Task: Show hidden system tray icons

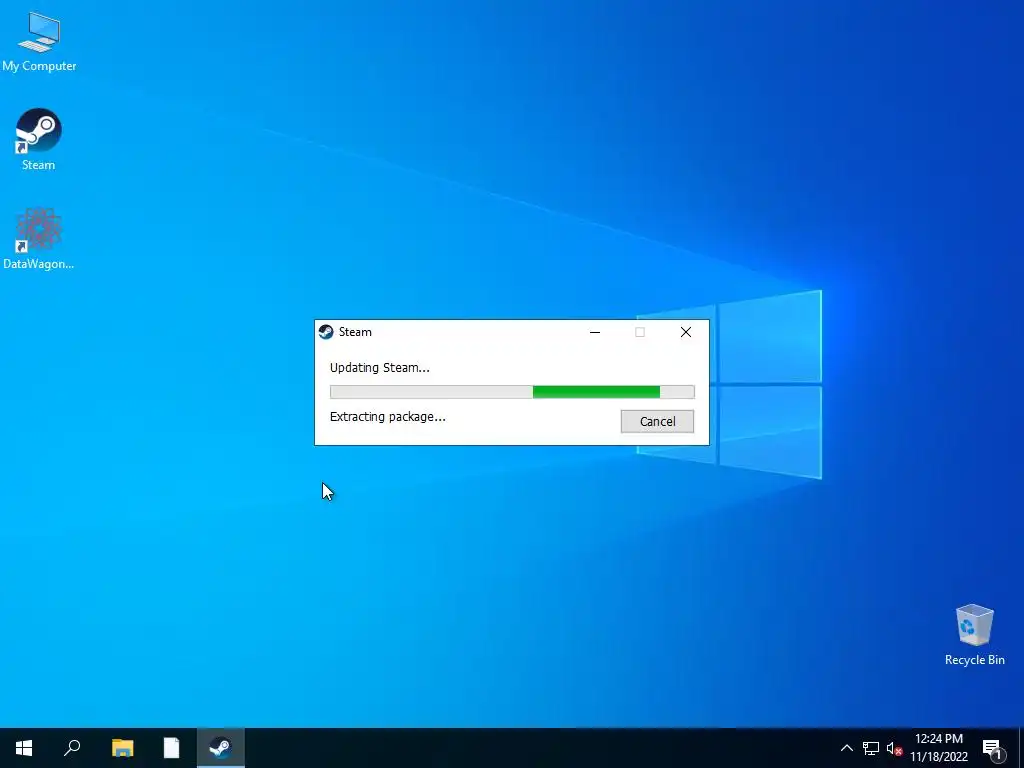Action: [x=846, y=748]
